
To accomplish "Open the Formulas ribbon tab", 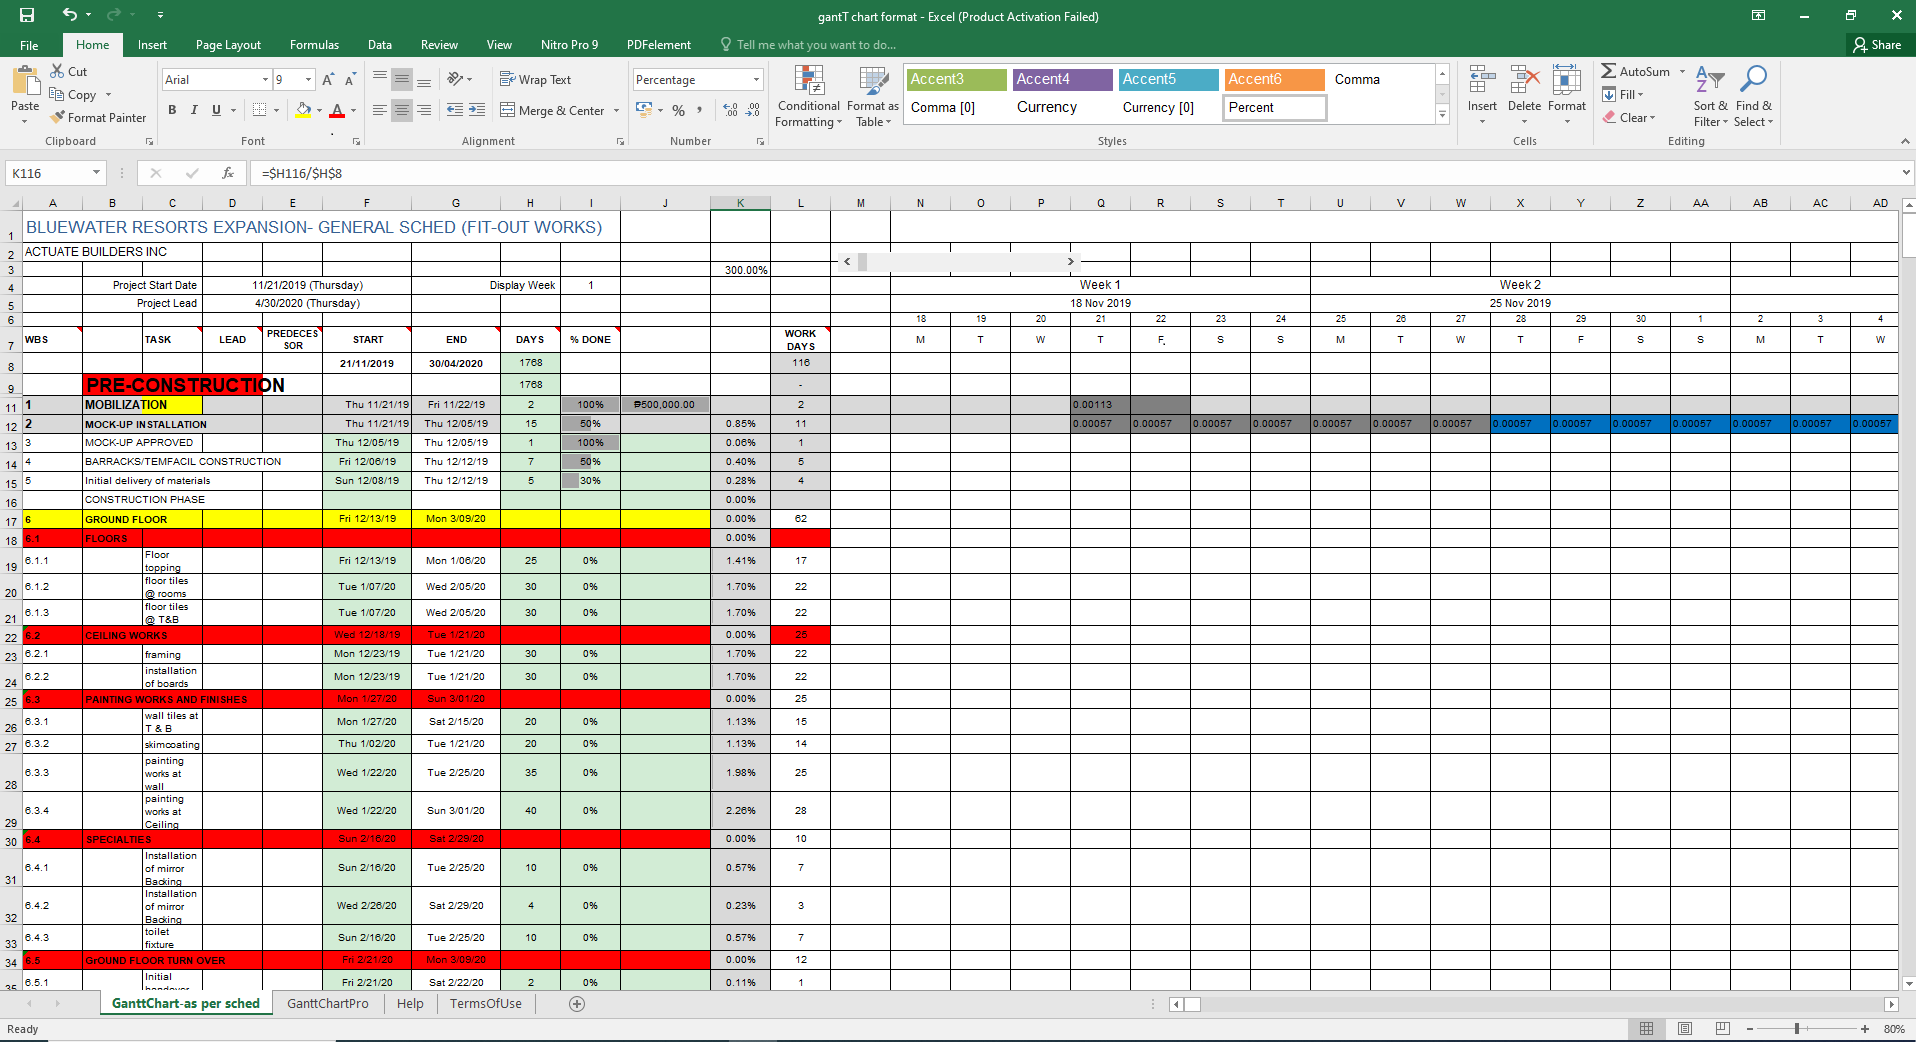I will (314, 45).
